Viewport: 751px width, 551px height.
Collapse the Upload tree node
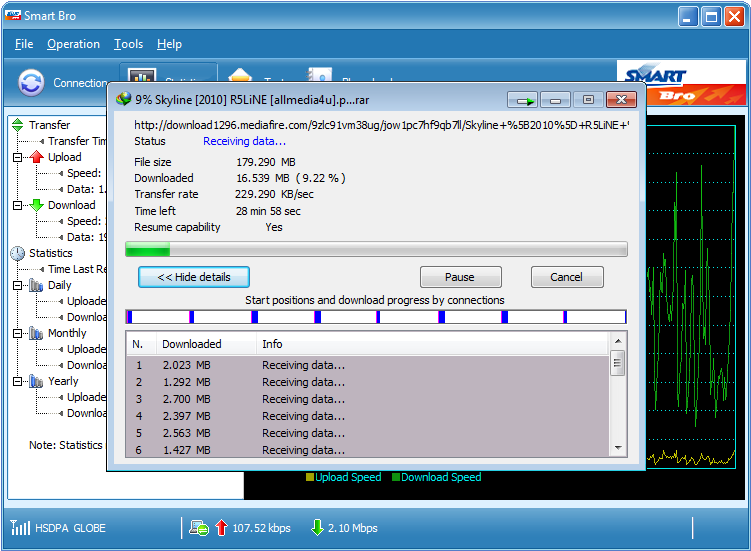pos(18,157)
